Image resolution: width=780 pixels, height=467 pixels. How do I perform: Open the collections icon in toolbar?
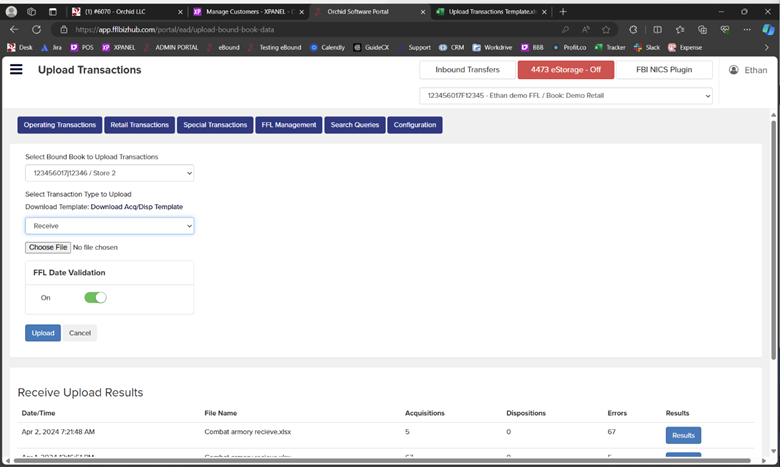tap(702, 29)
